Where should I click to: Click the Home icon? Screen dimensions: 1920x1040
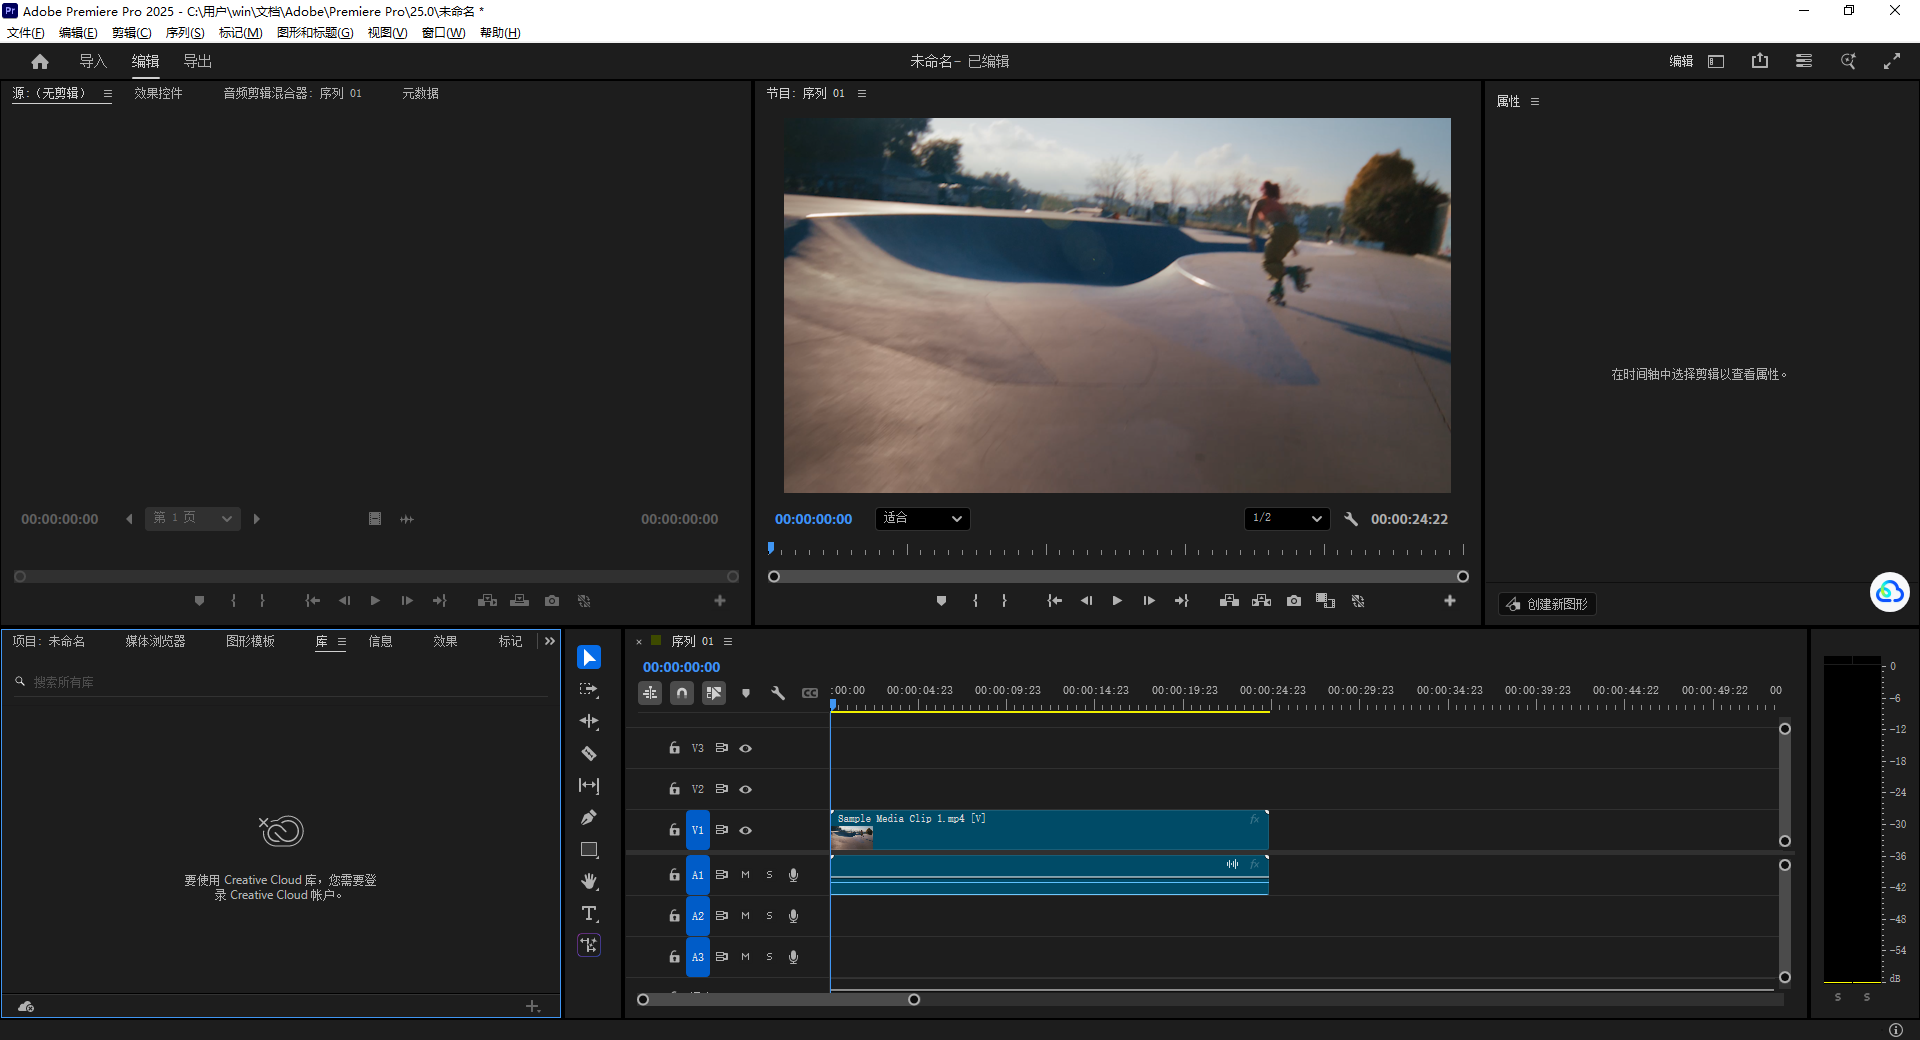(40, 61)
